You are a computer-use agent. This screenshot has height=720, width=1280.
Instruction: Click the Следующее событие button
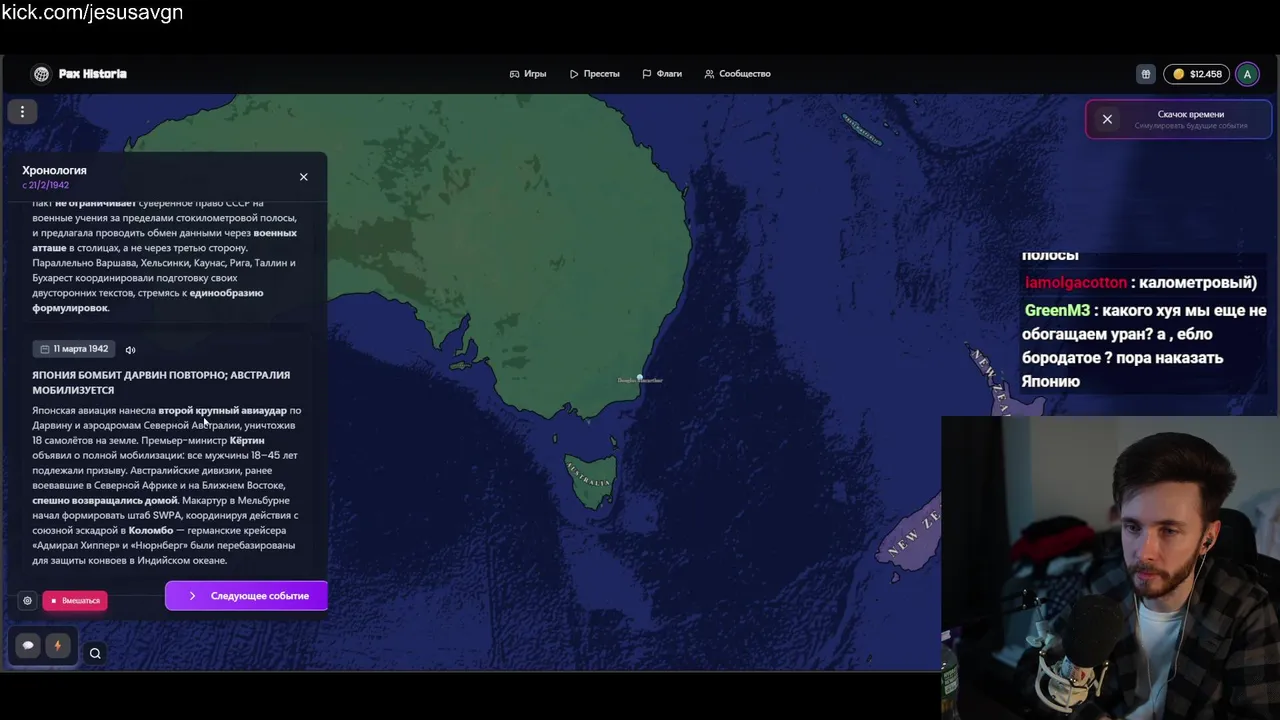point(246,596)
